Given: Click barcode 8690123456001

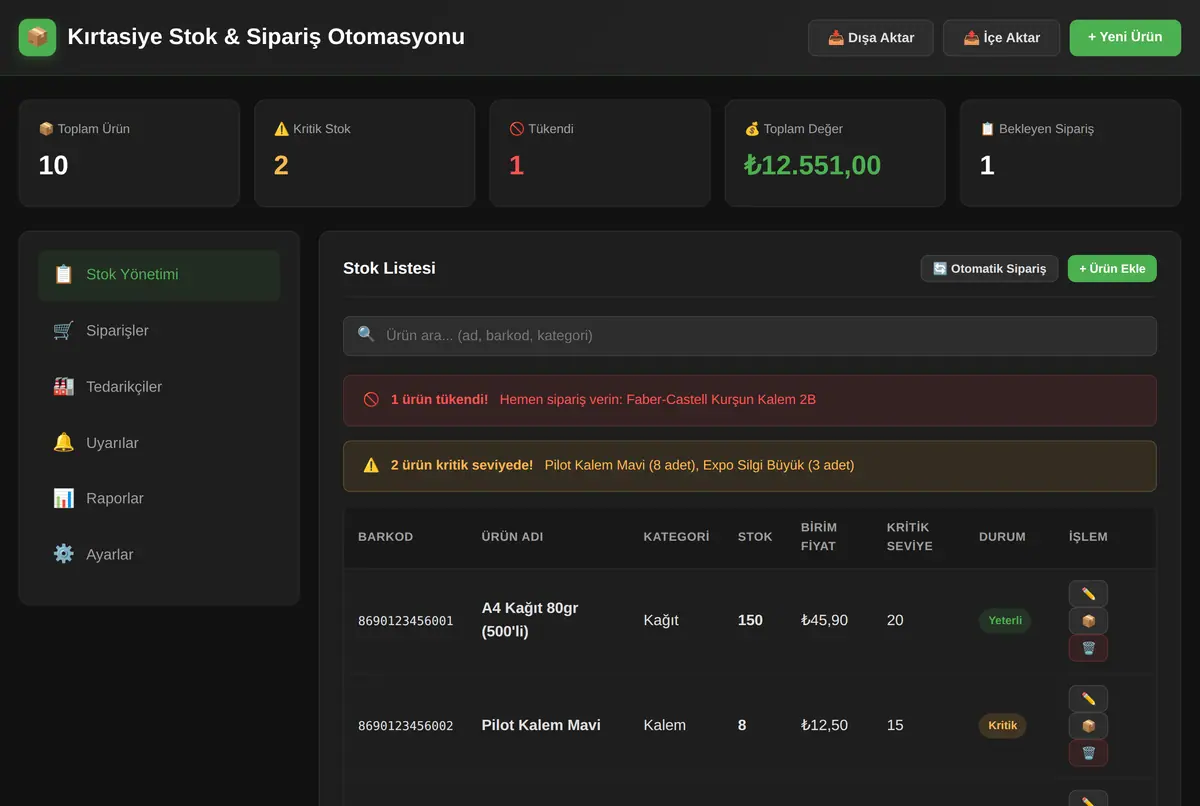Looking at the screenshot, I should coord(406,621).
